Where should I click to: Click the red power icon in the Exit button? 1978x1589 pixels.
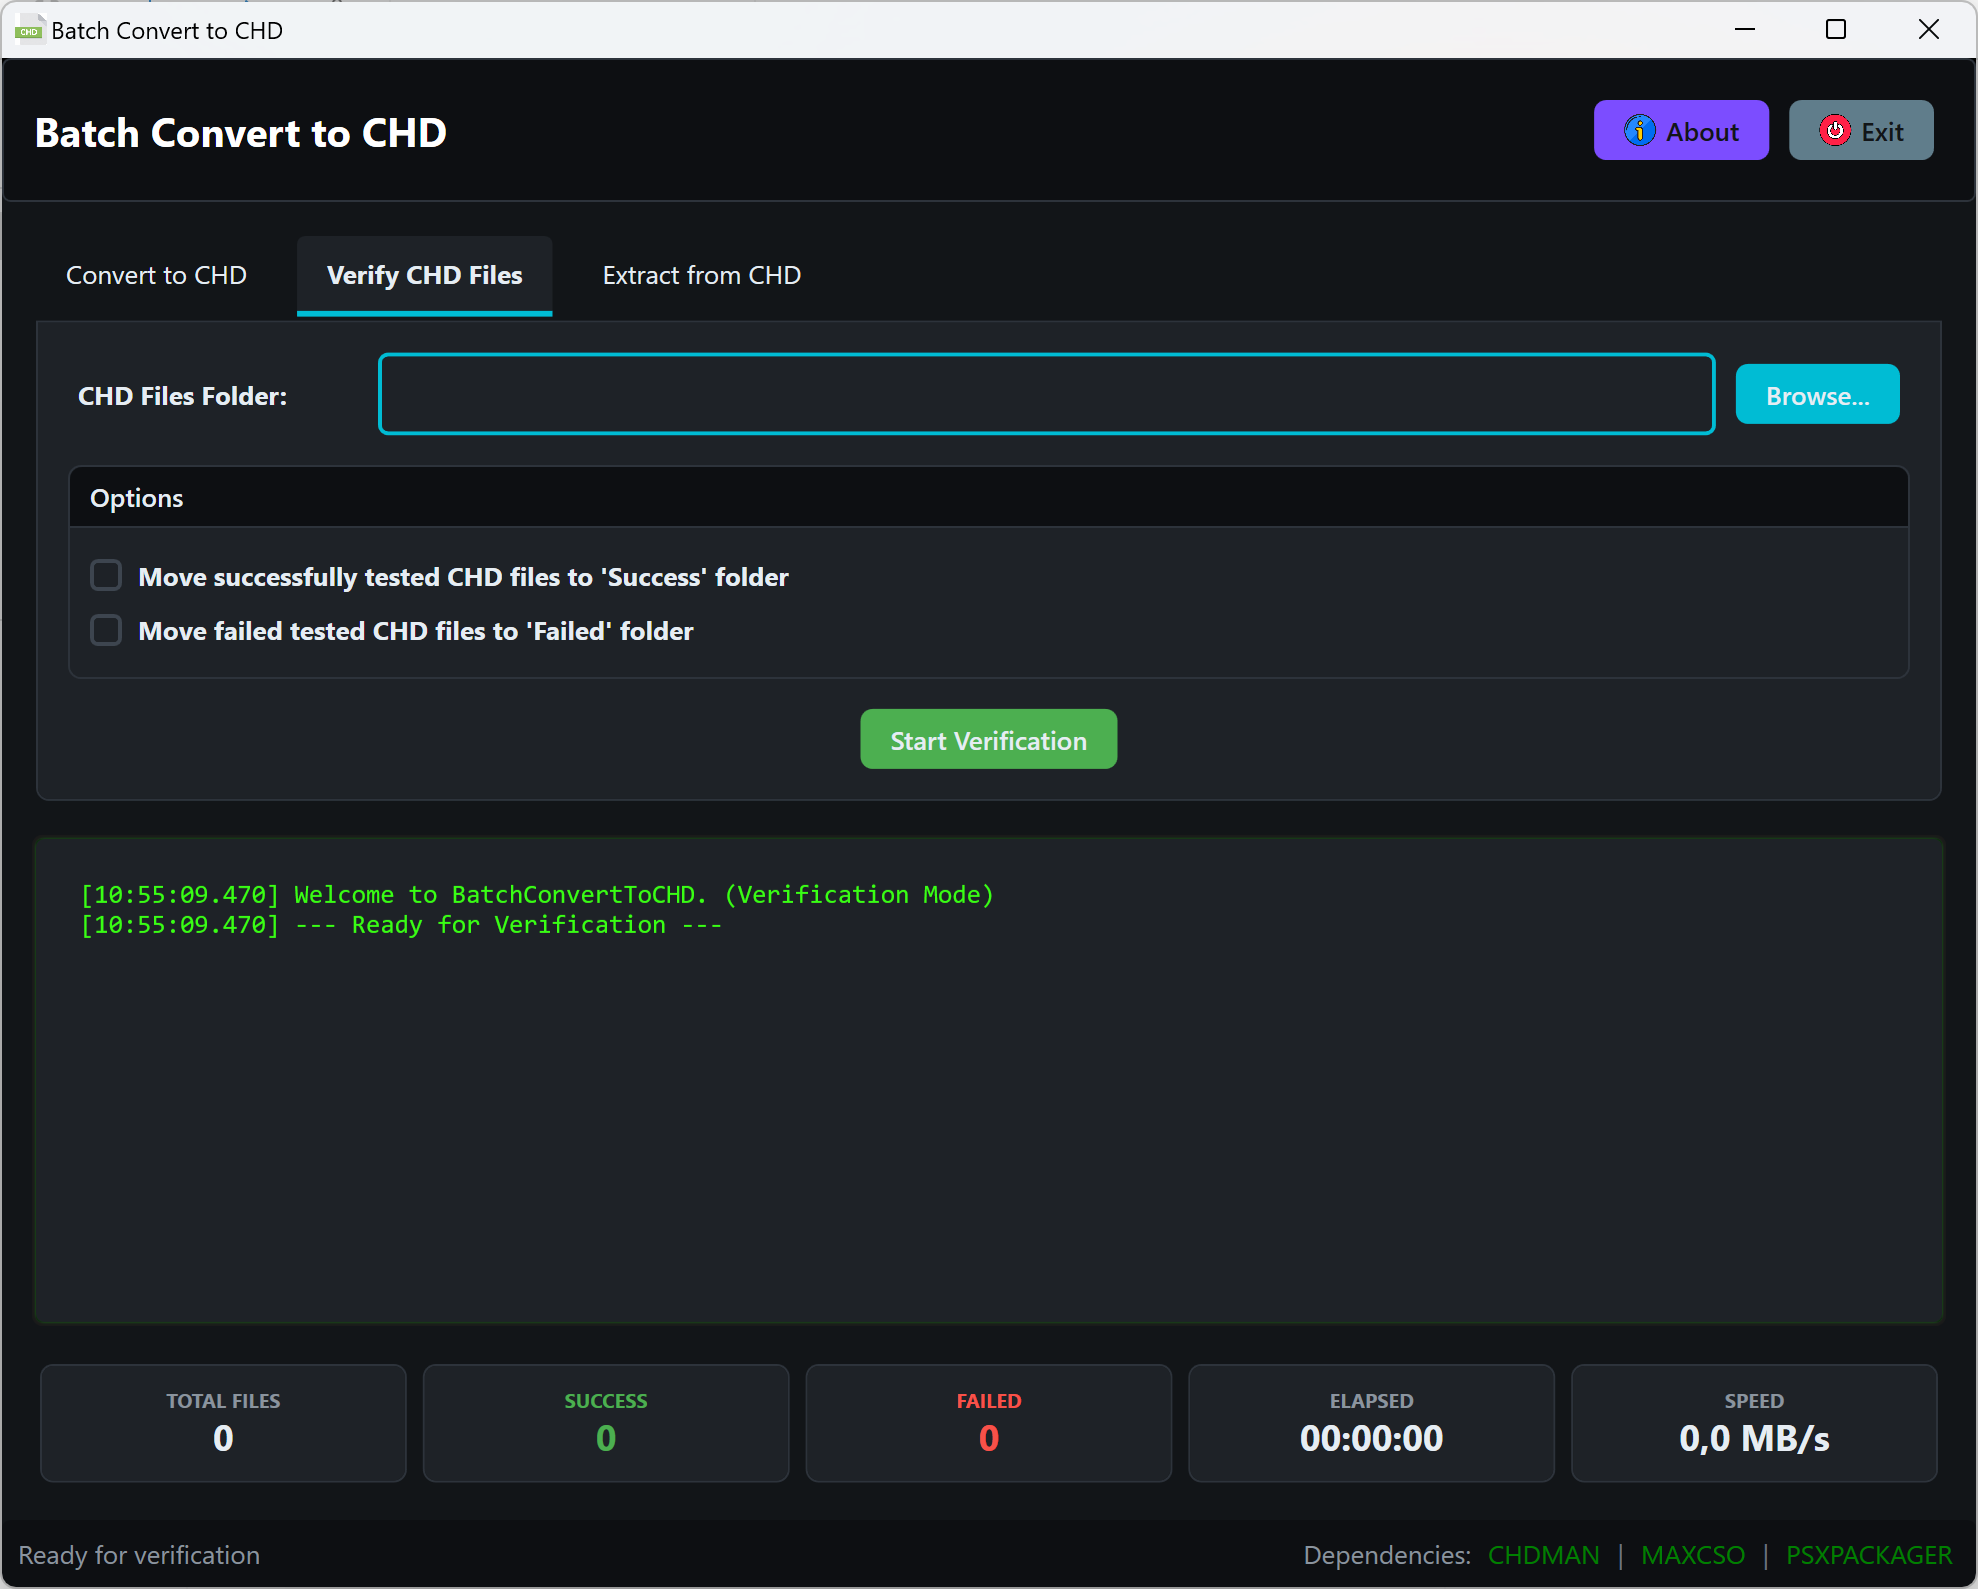pos(1834,131)
